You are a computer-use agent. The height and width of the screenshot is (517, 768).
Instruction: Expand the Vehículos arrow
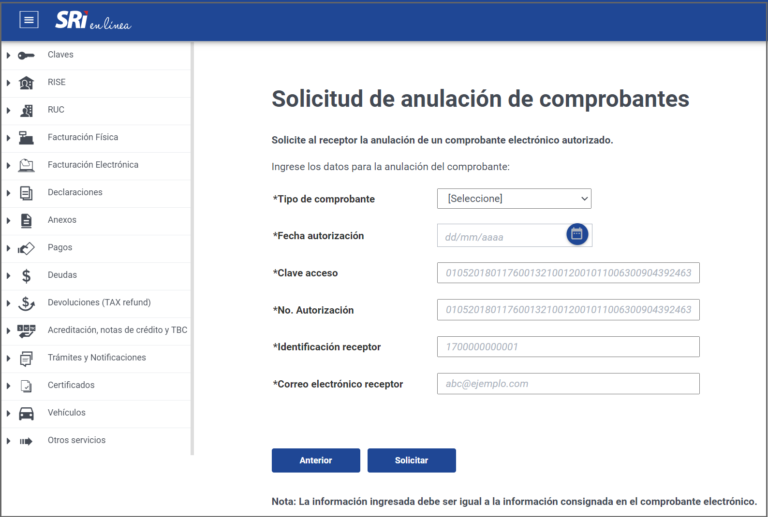tap(8, 414)
